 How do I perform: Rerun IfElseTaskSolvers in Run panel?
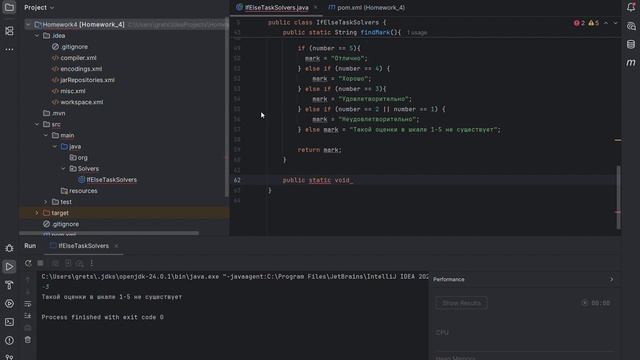(28, 263)
